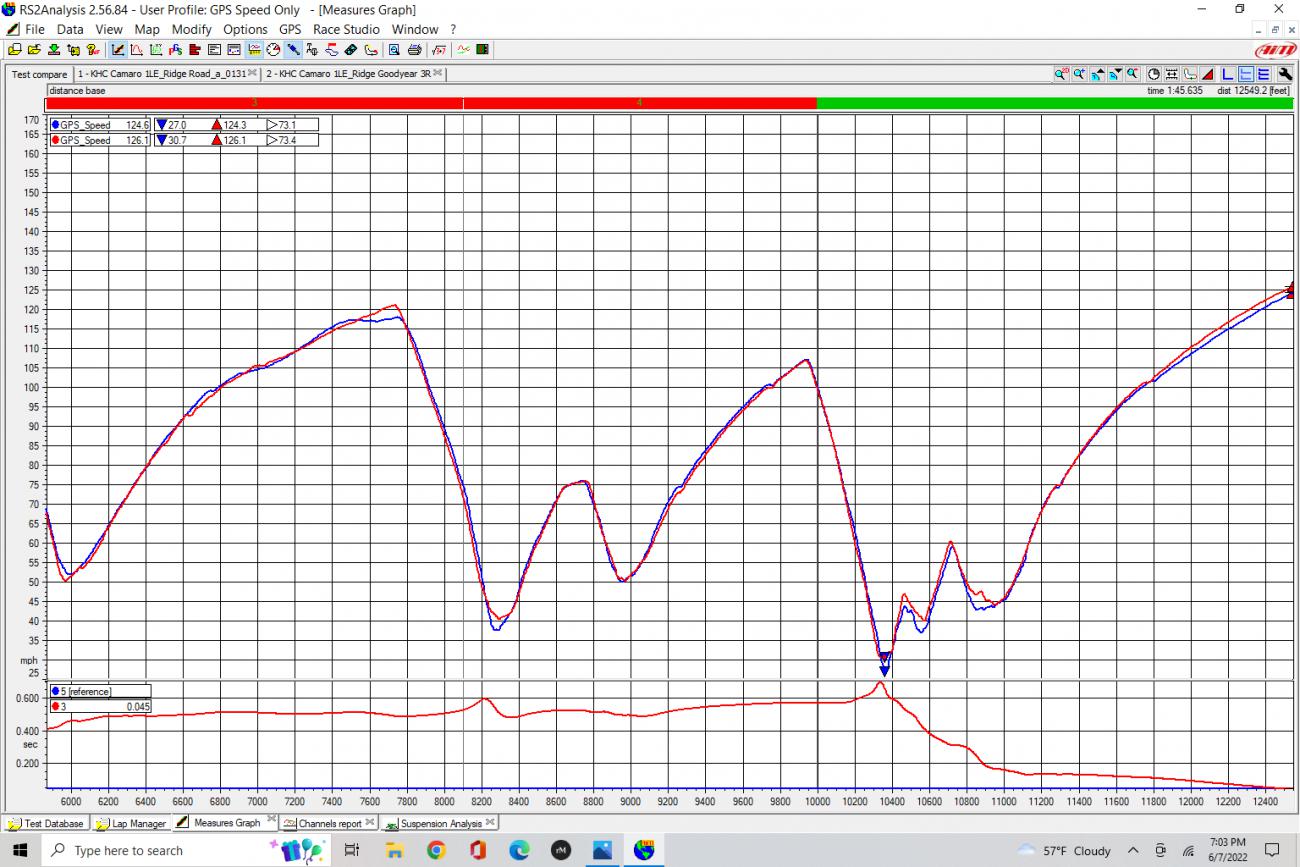Screen dimensions: 1300x867
Task: Open the File menu
Action: (x=34, y=29)
